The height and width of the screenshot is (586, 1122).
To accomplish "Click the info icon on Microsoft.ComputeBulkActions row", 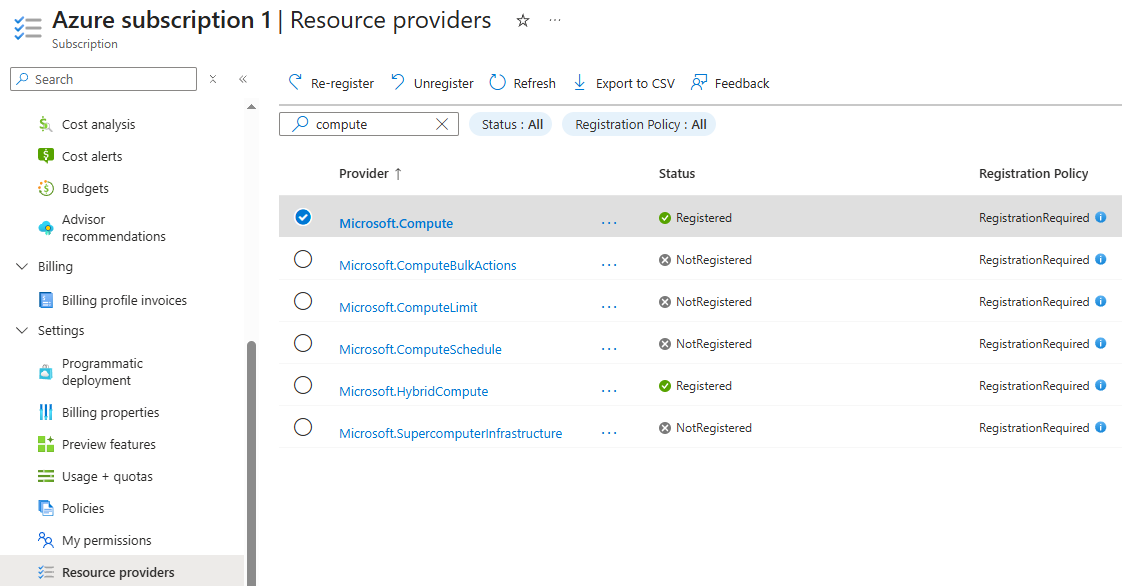I will tap(1101, 259).
